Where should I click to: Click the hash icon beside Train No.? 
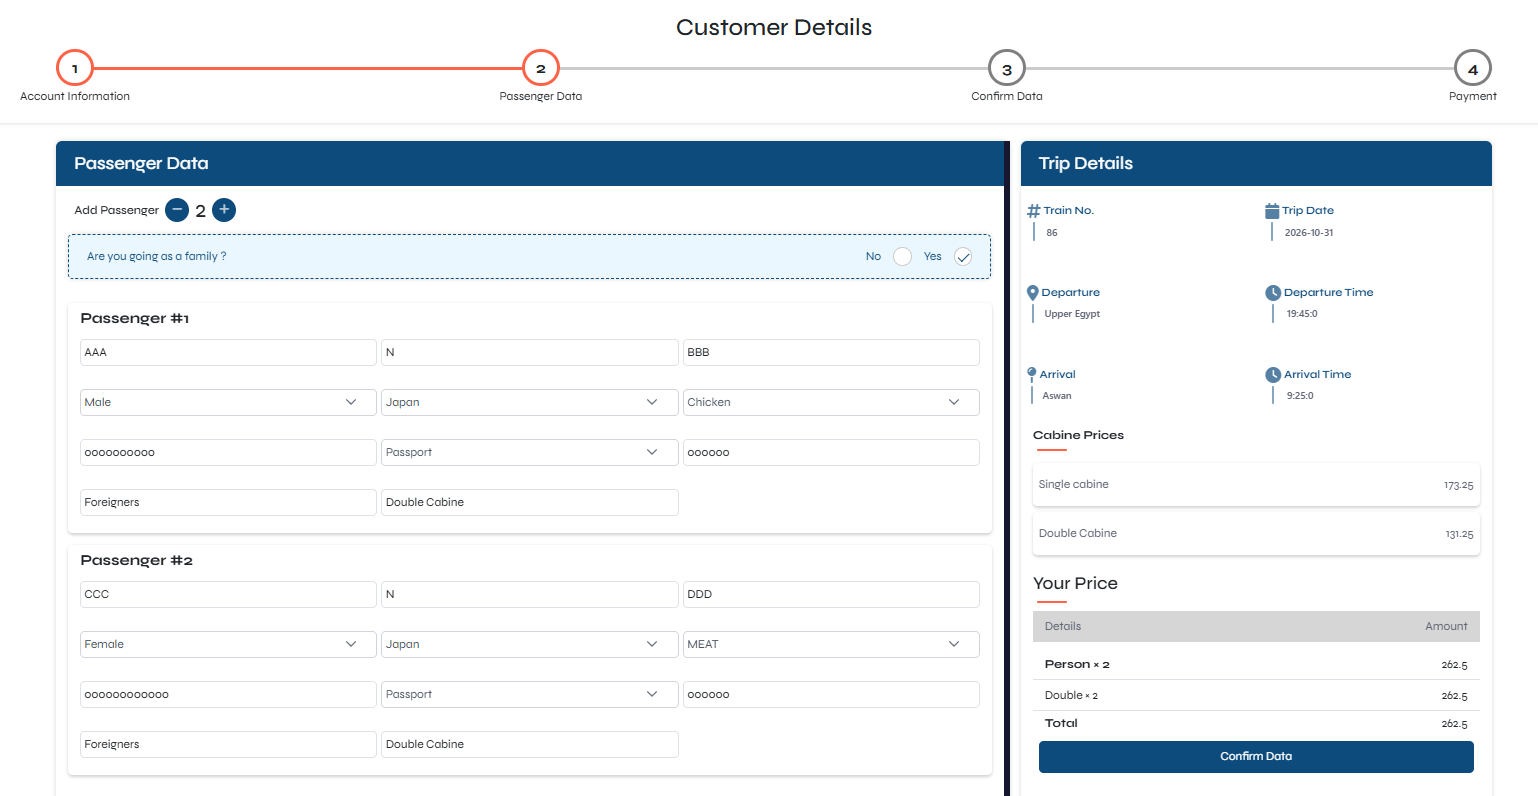(x=1034, y=211)
